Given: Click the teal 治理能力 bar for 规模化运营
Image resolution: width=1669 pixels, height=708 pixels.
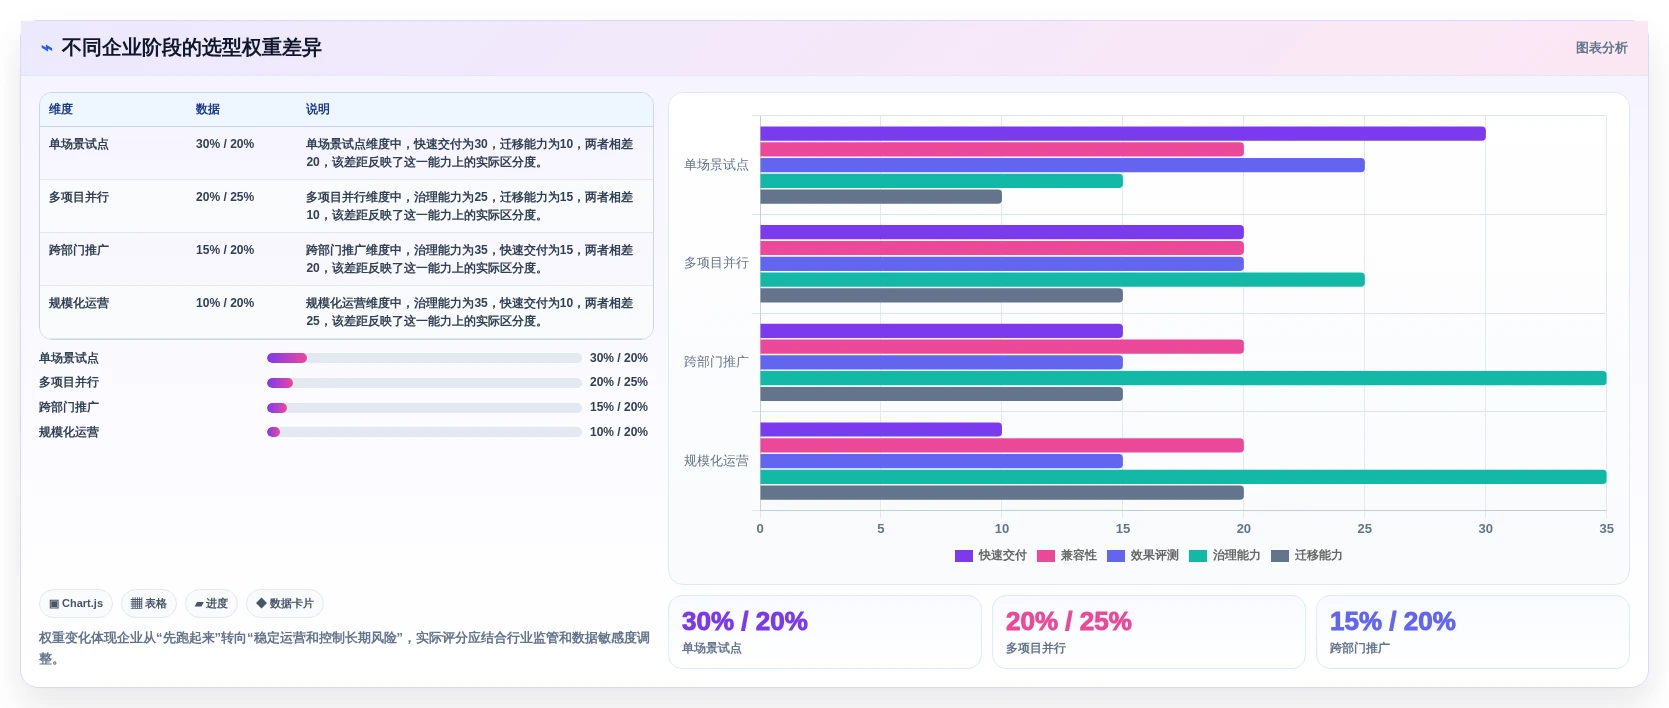Looking at the screenshot, I should 1183,477.
